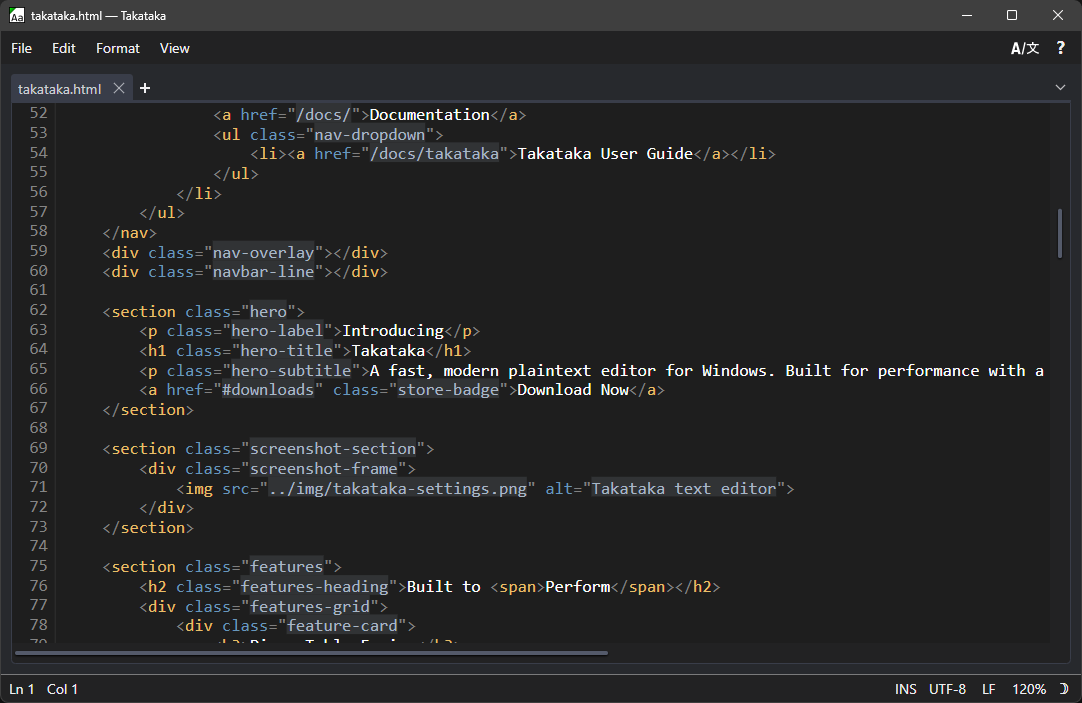Click the Ln 1 Col 1 position indicator

tap(44, 689)
